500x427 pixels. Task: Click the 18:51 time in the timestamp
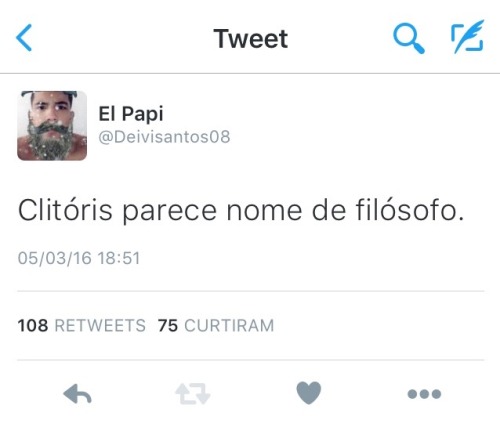coord(119,258)
